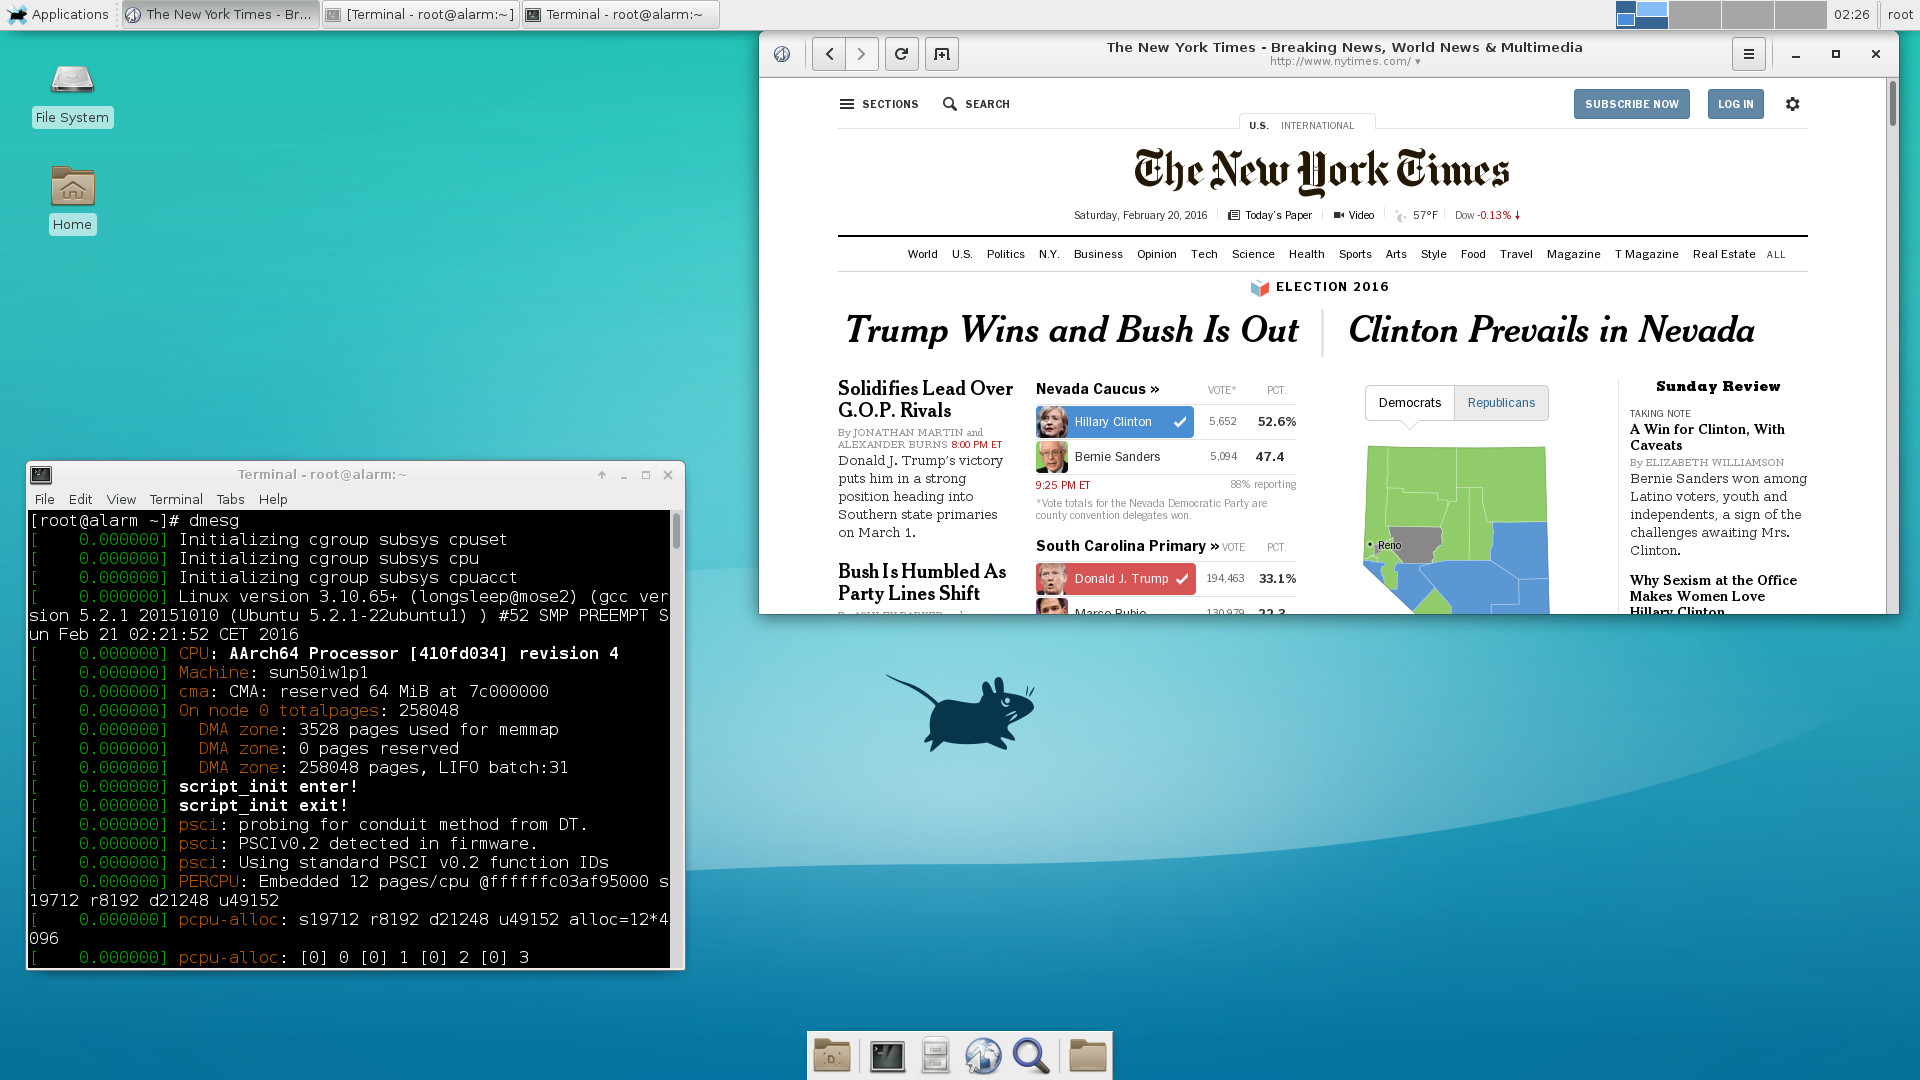This screenshot has width=1920, height=1080.
Task: Open the terminal Help menu
Action: tap(273, 499)
